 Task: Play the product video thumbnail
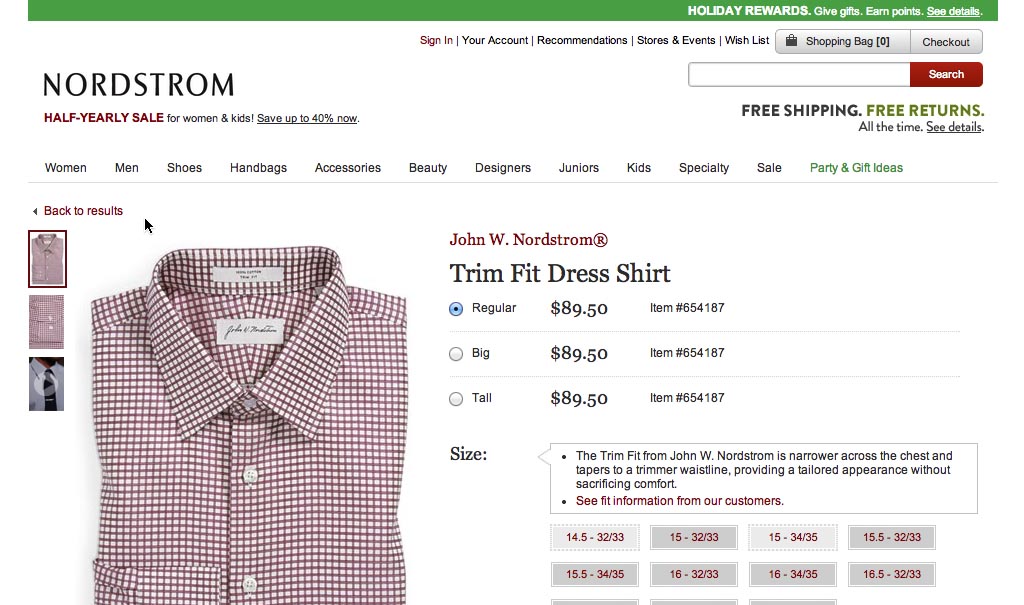tap(47, 384)
